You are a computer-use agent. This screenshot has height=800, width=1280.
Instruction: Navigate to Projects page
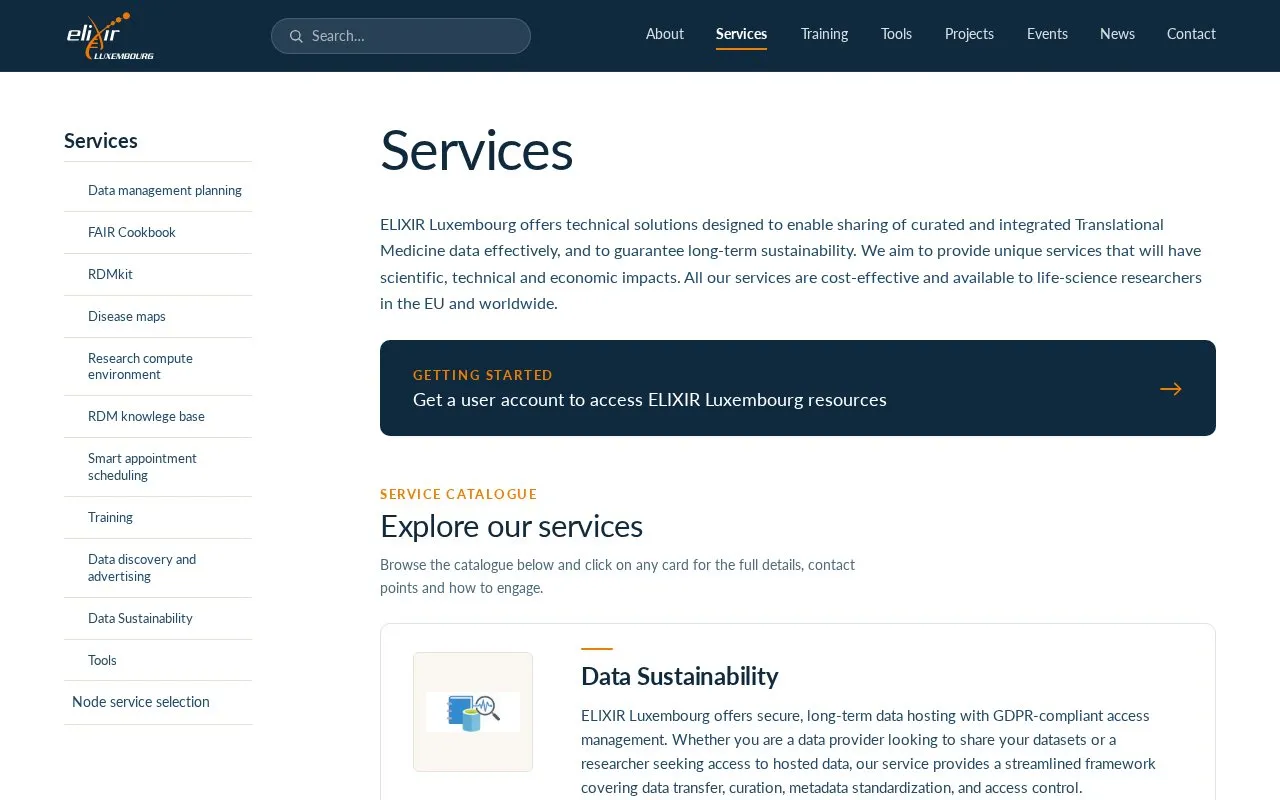point(969,34)
